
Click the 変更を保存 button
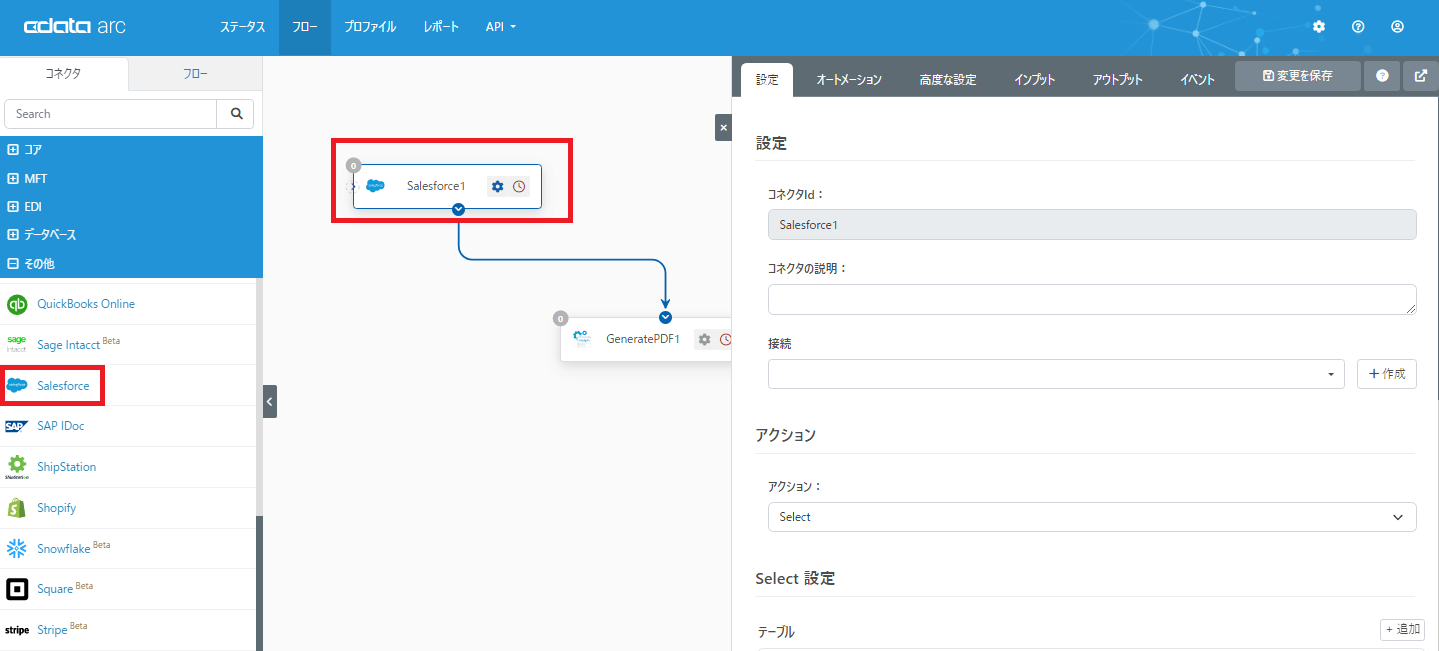(1297, 76)
